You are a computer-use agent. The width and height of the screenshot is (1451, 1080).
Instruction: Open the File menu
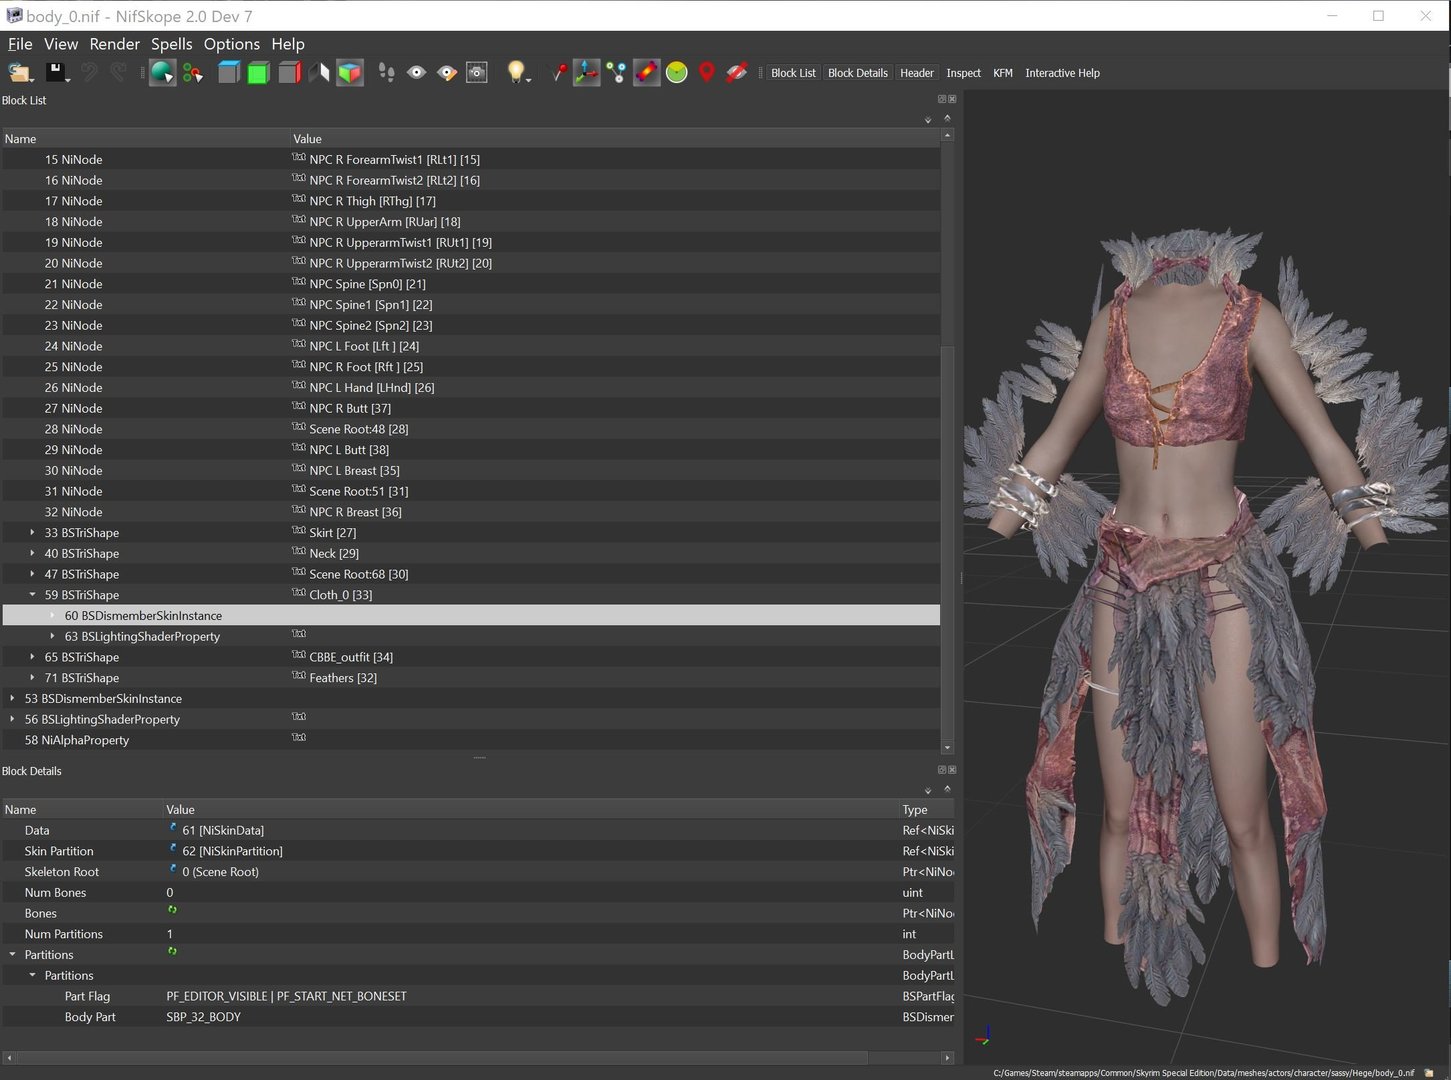[20, 44]
